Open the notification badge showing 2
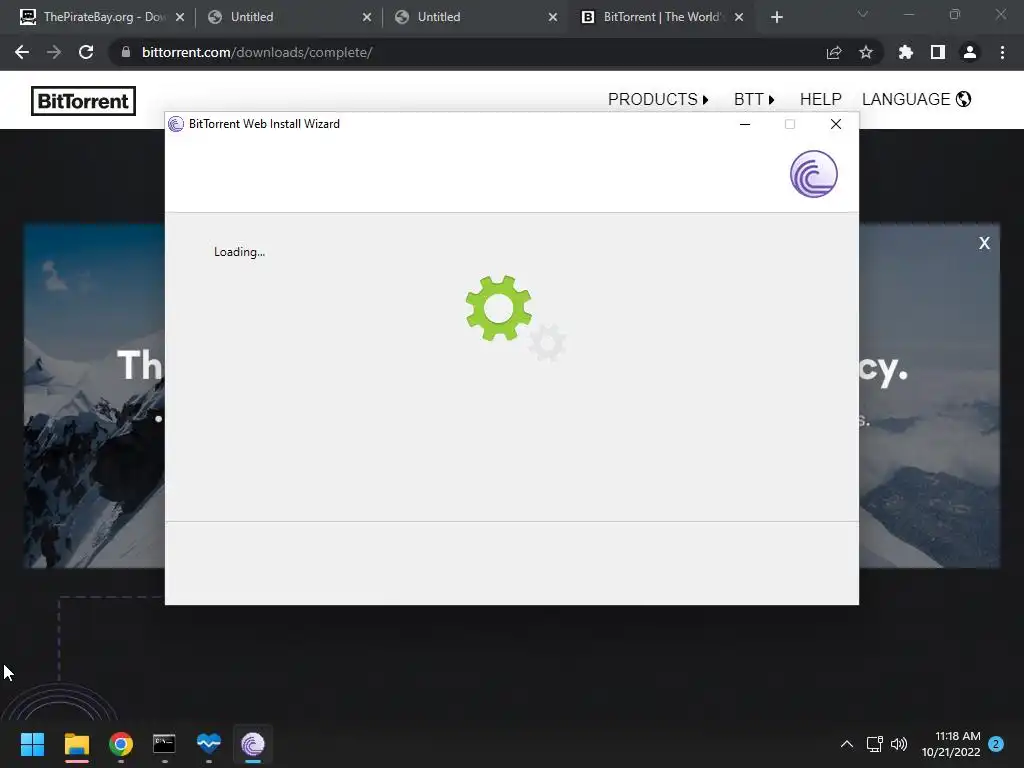 coord(996,744)
